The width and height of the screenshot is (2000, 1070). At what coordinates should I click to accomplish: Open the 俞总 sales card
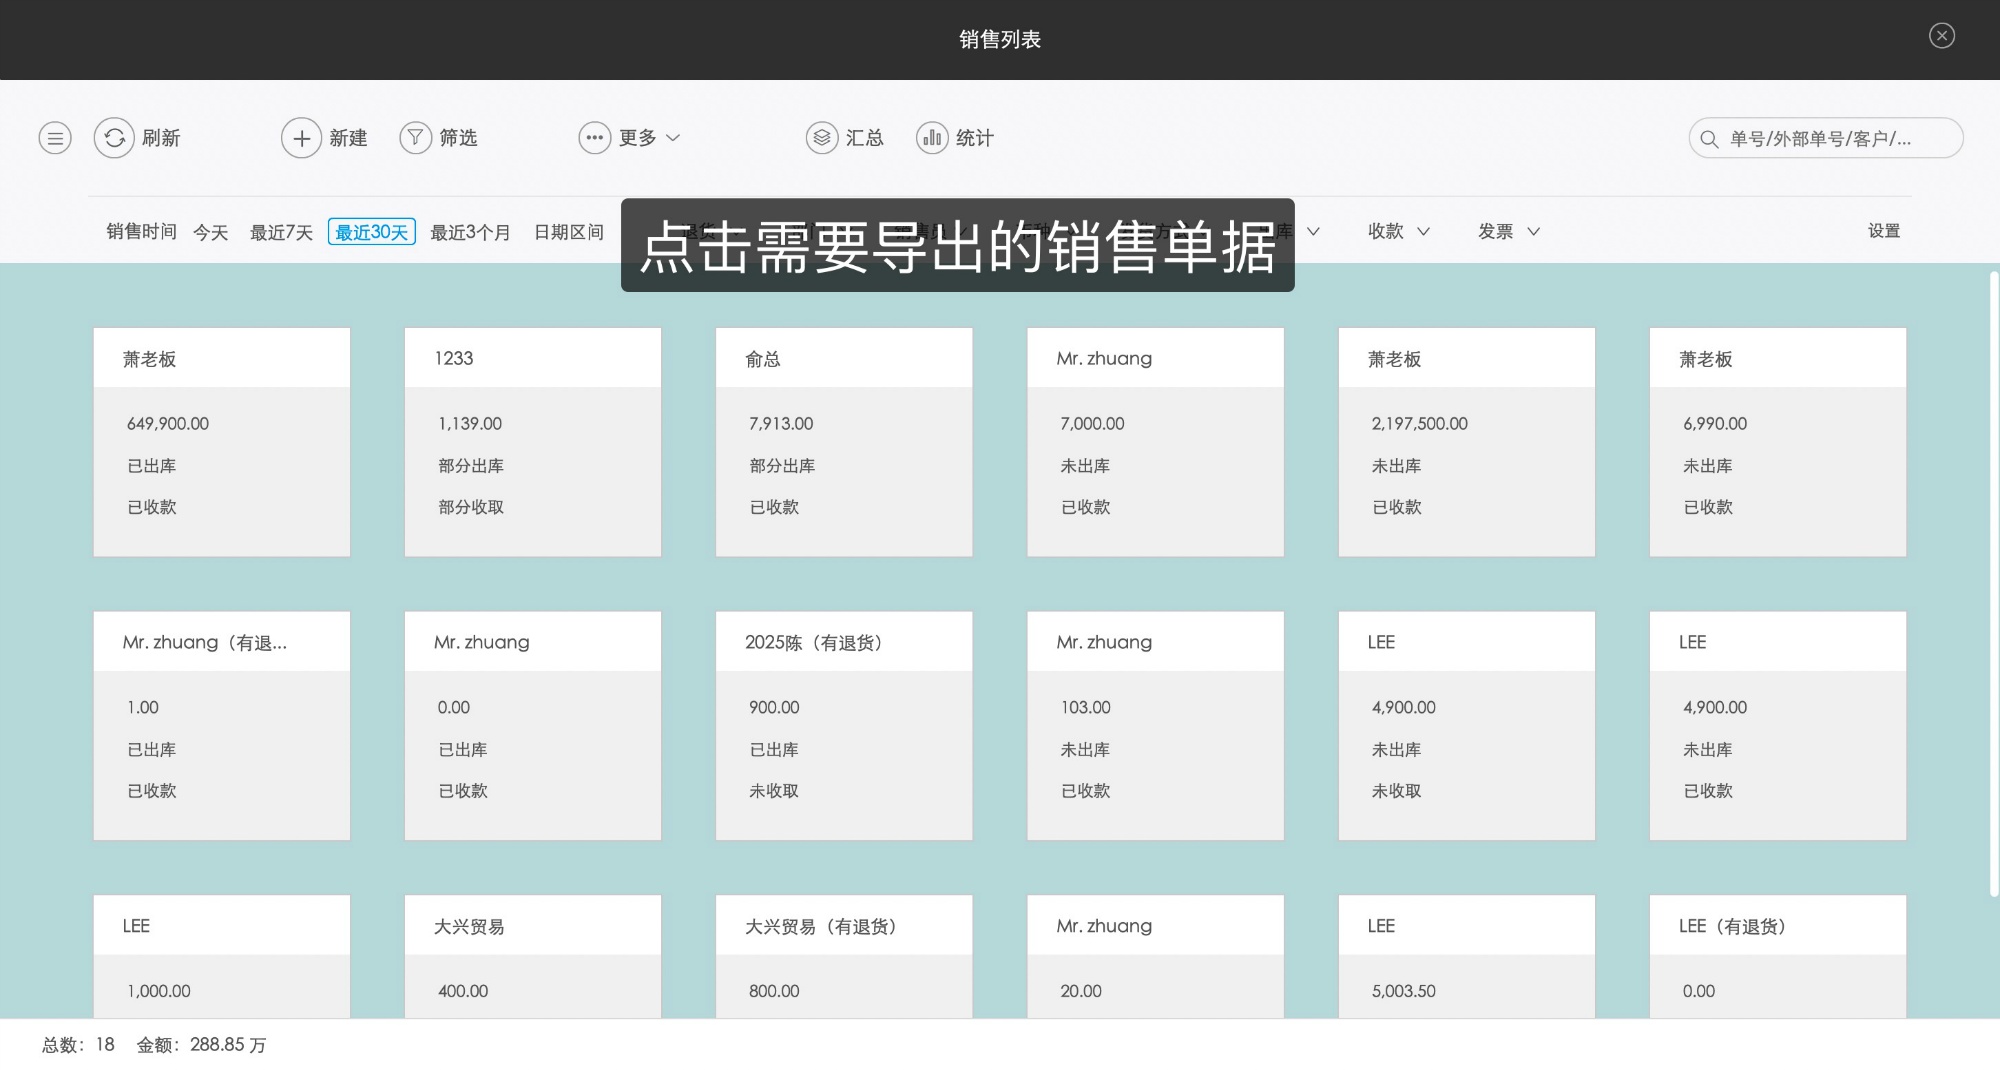coord(843,440)
